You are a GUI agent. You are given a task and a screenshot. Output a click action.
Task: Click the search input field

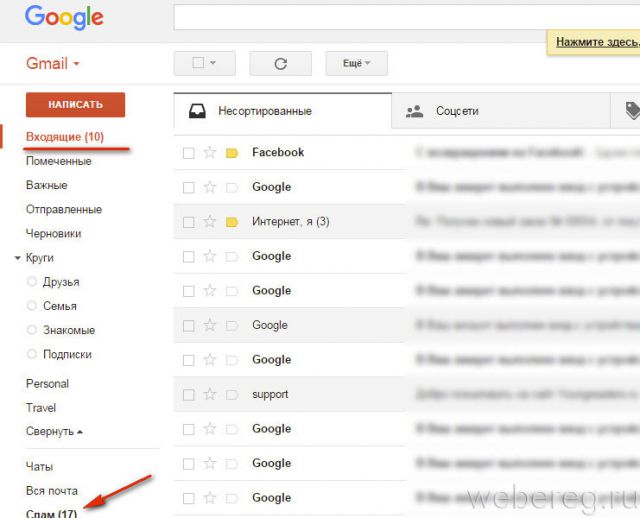coord(407,17)
